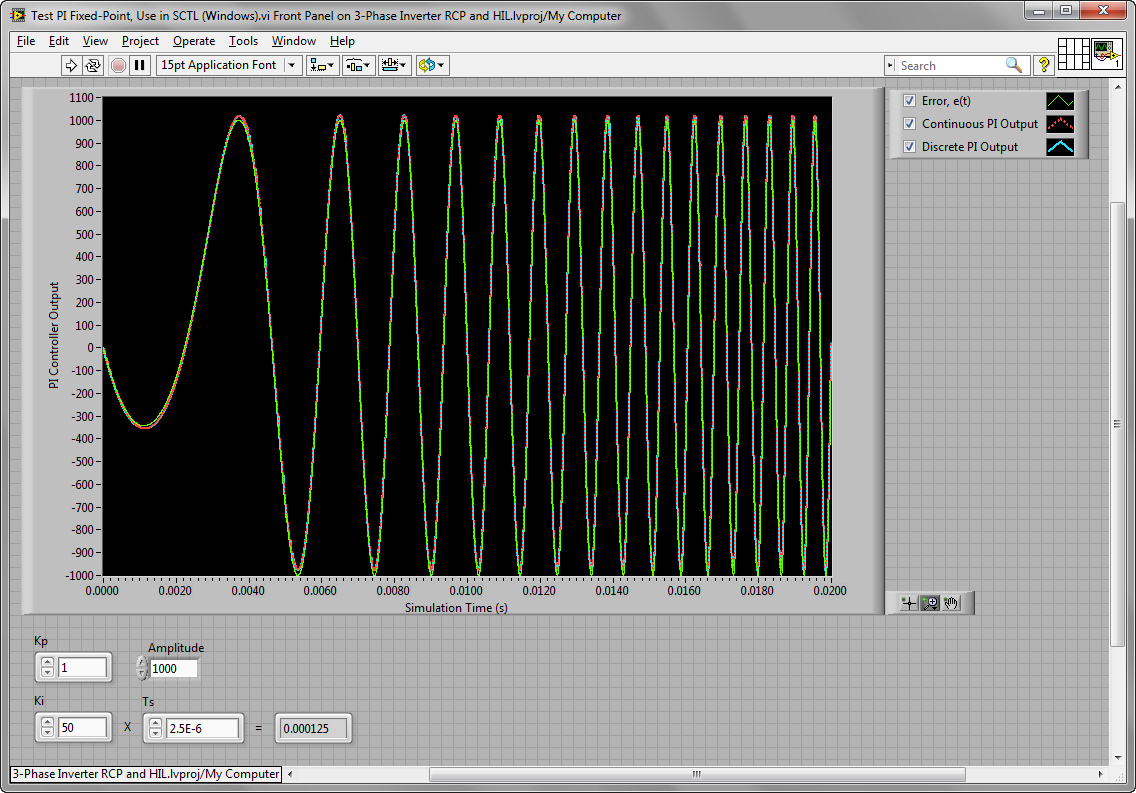Image resolution: width=1136 pixels, height=793 pixels.
Task: Click the Run arrow button
Action: pyautogui.click(x=70, y=65)
